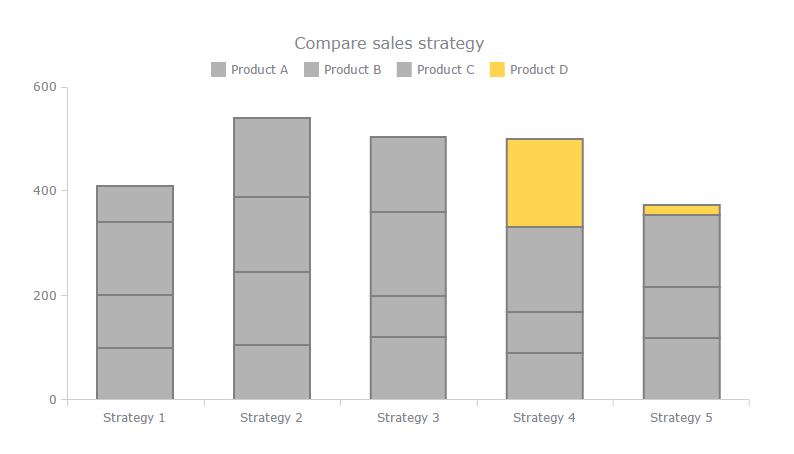
Task: Toggle the Product A legend label
Action: 259,70
